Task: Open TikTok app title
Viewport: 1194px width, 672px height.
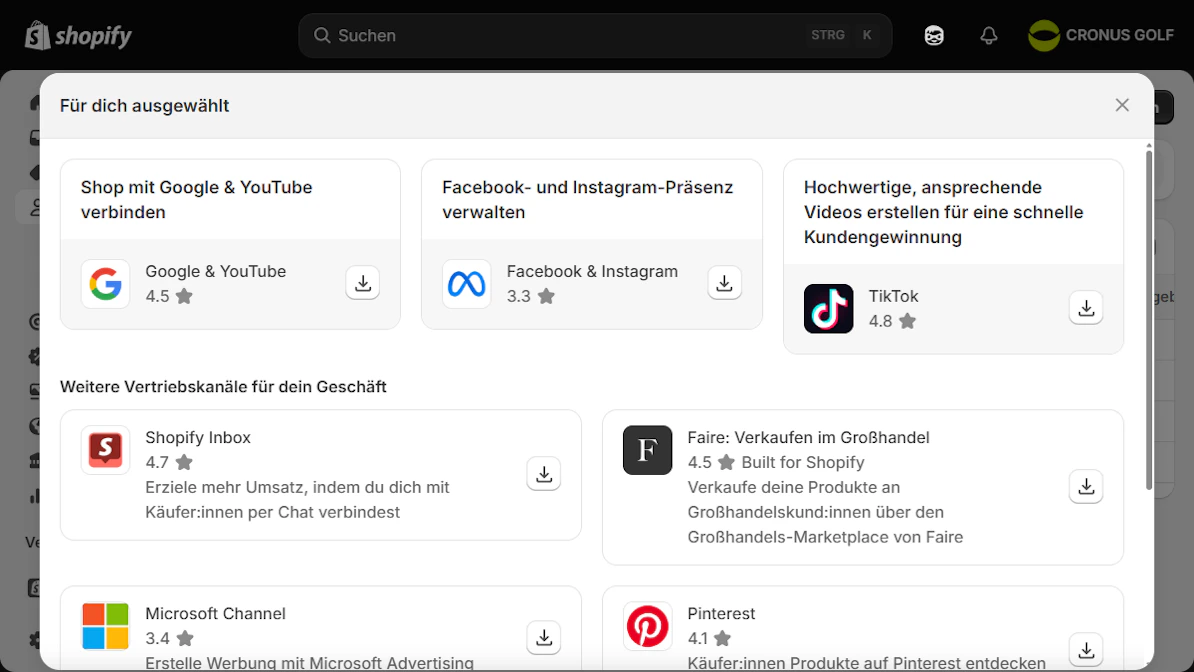Action: (893, 296)
